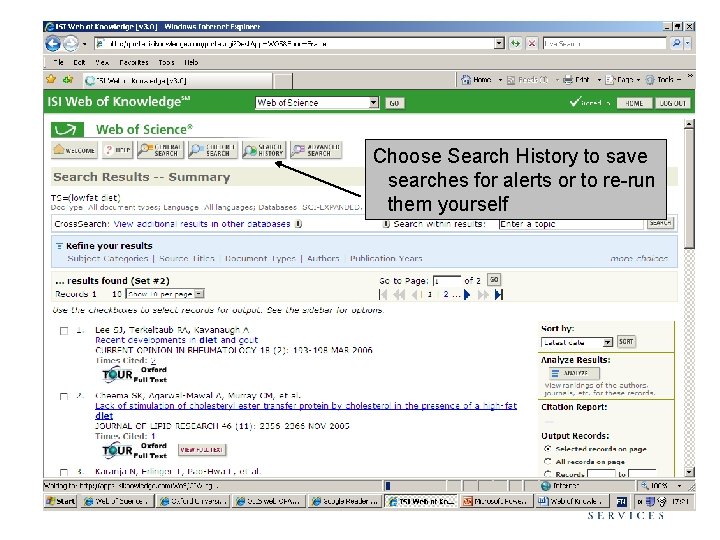Click the Help button with question mark
The width and height of the screenshot is (720, 540).
pyautogui.click(x=118, y=150)
